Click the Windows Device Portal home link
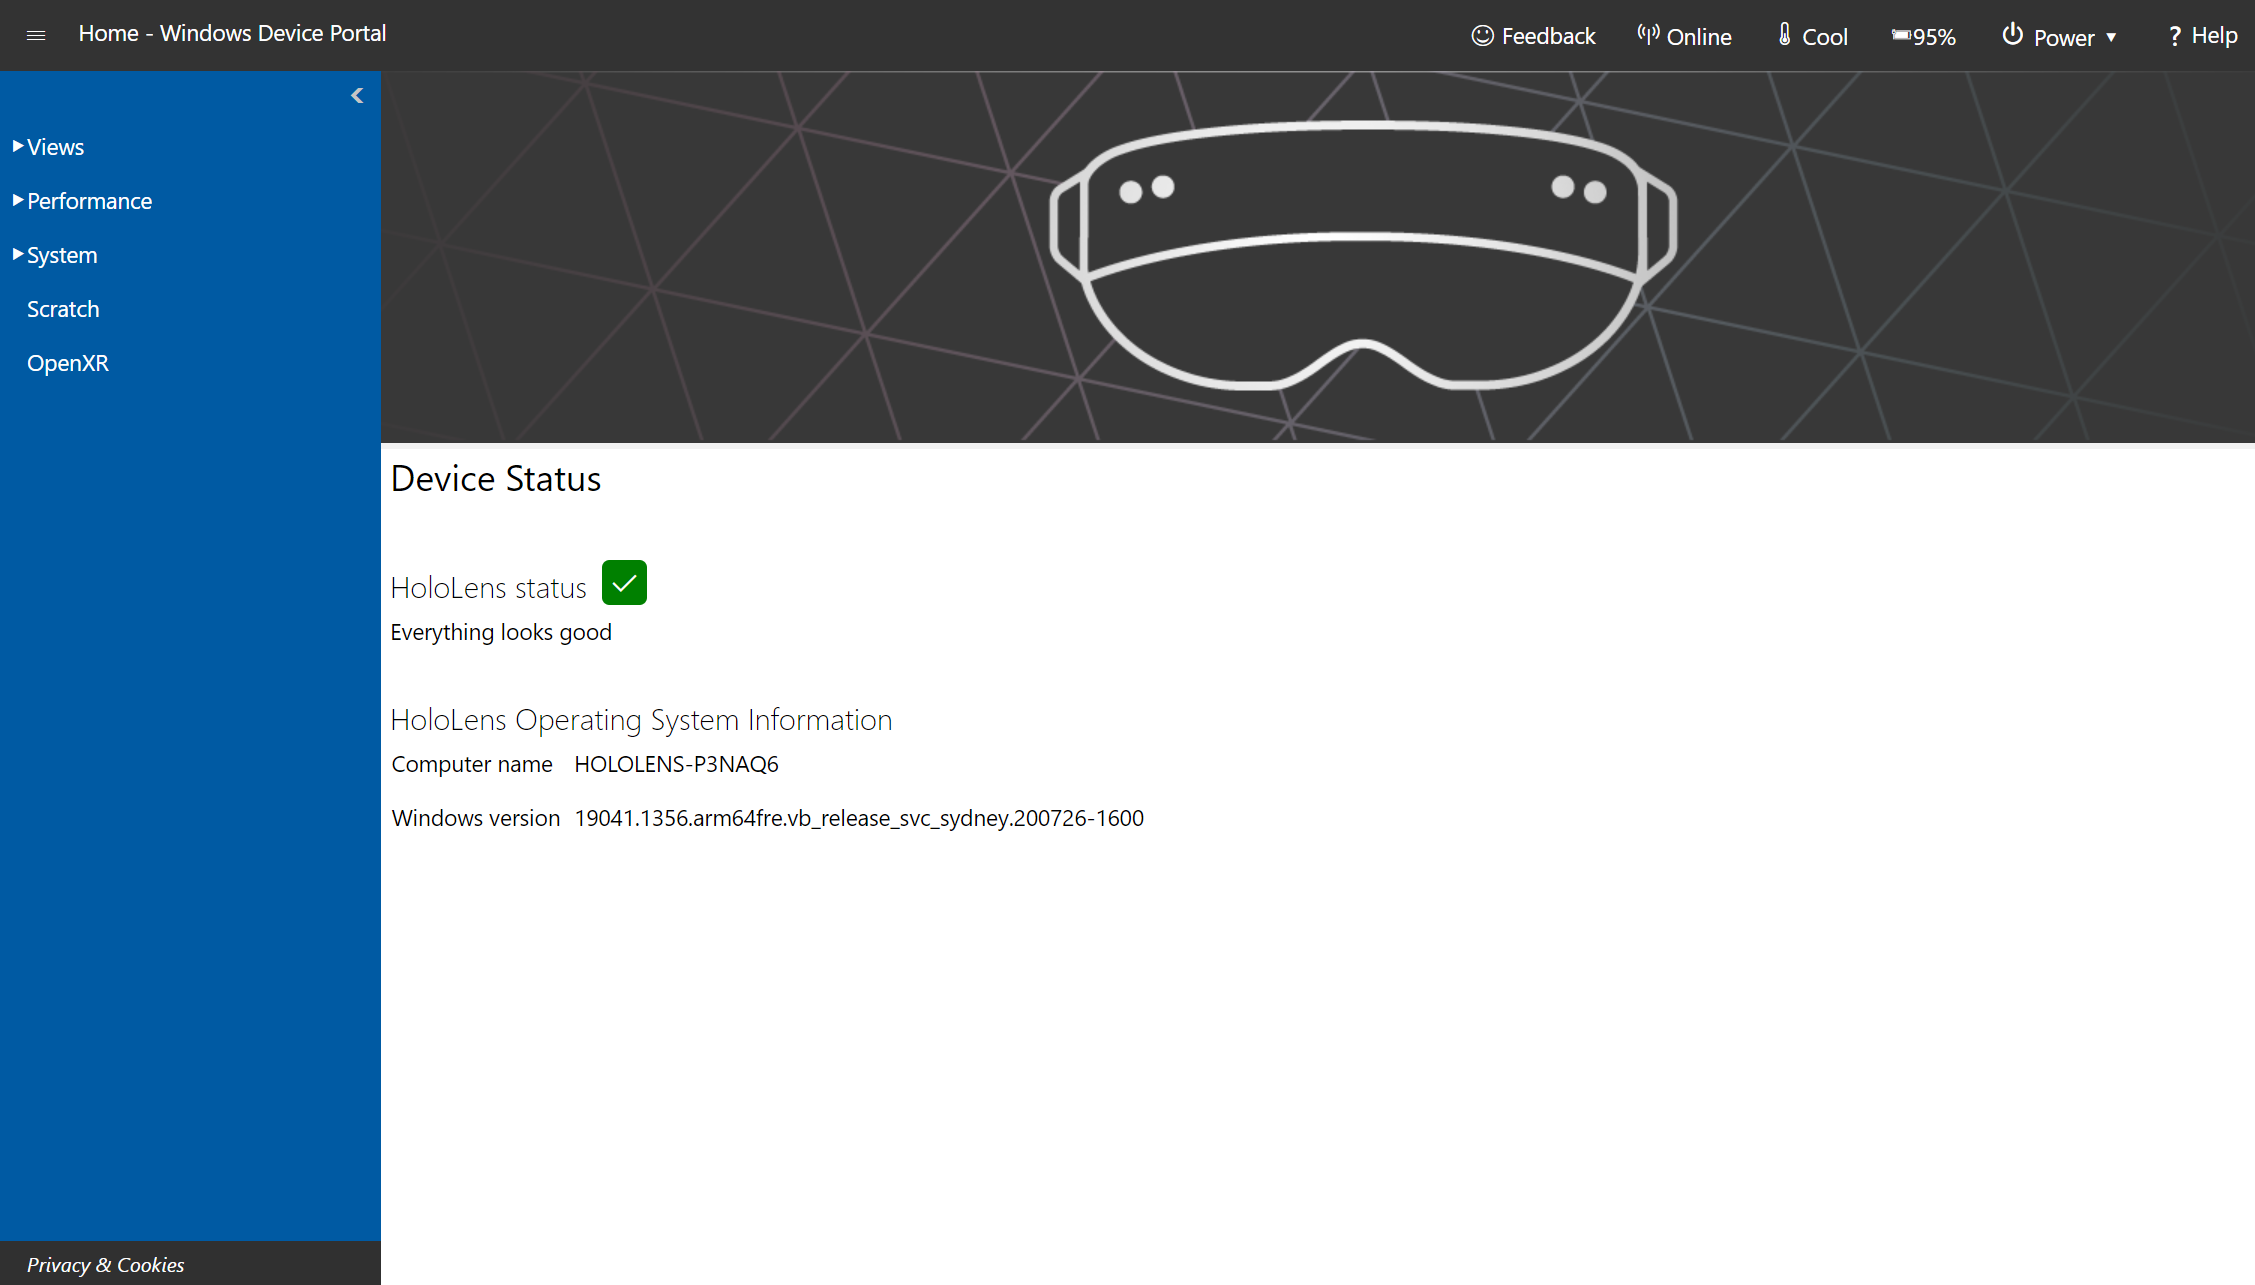Screen dimensions: 2255x1285 [232, 34]
